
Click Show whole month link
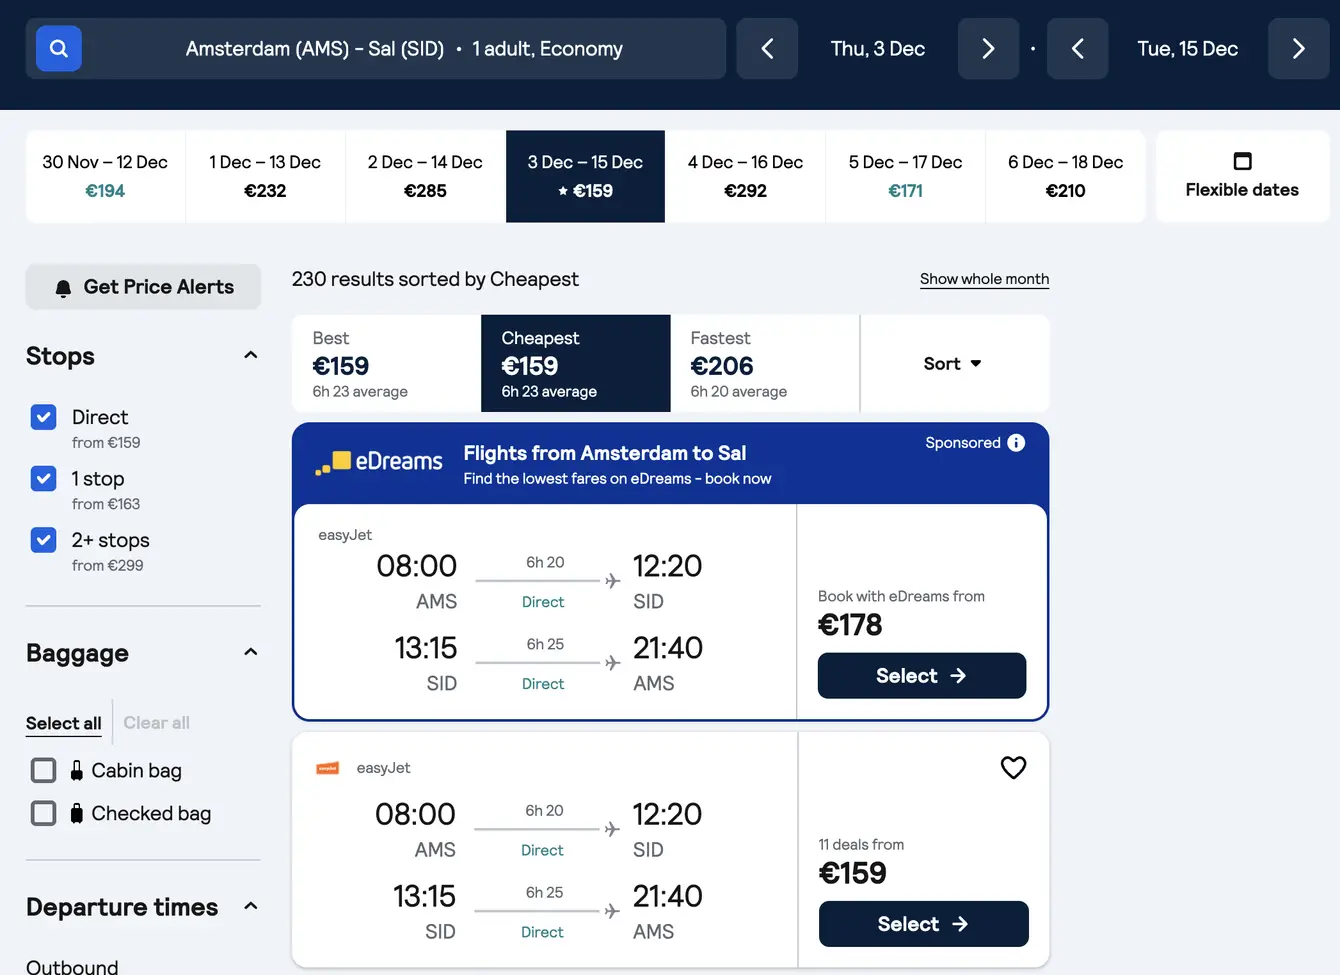click(984, 279)
